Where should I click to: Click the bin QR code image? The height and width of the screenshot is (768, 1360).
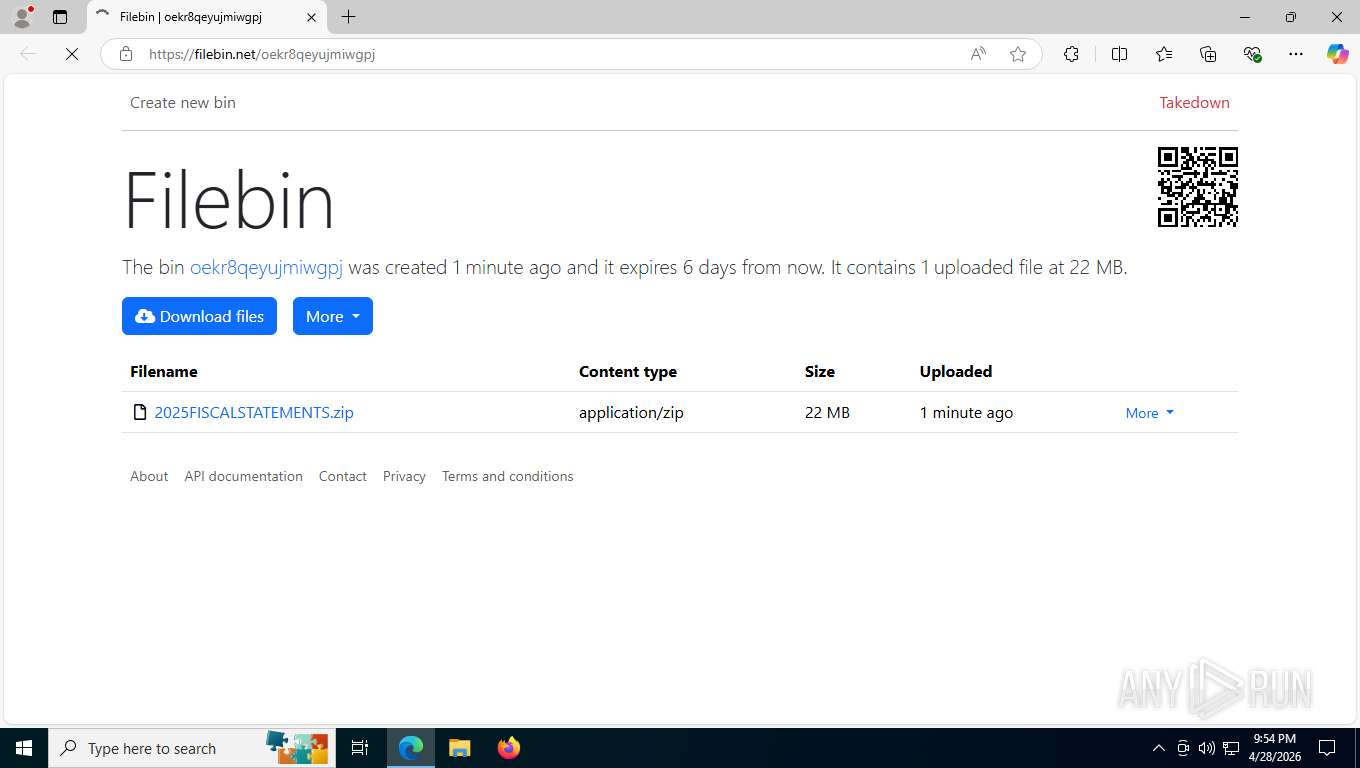click(1198, 187)
